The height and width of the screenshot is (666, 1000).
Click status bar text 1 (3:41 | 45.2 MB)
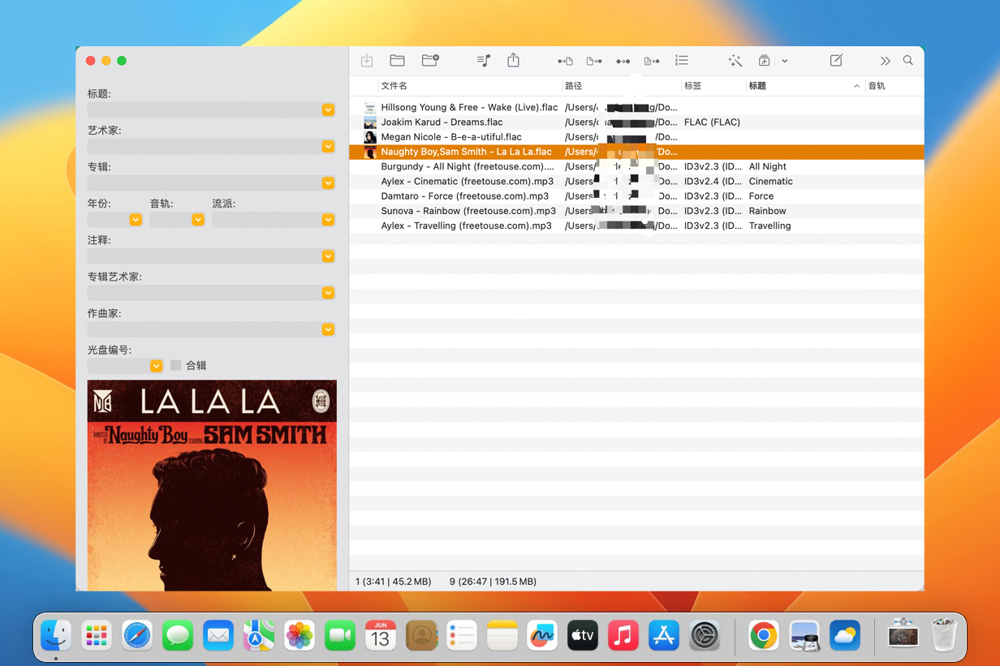click(x=393, y=581)
